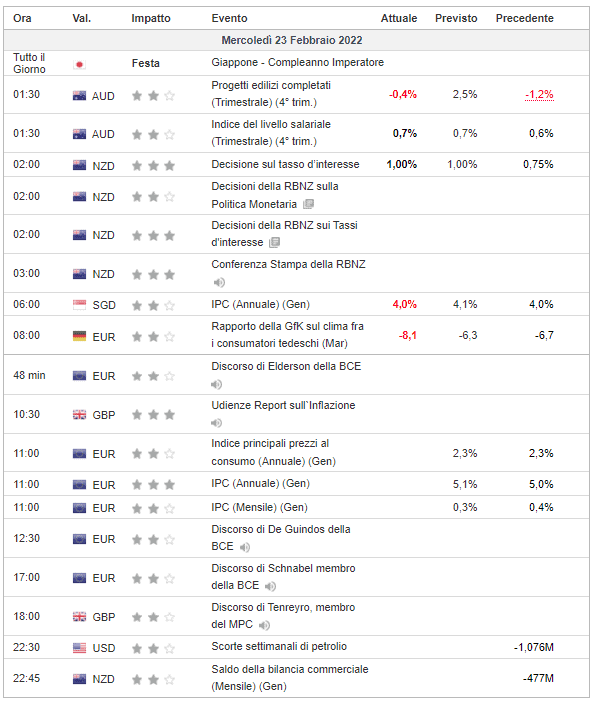Open IPC (Mensile) (Gen) event

pyautogui.click(x=259, y=507)
